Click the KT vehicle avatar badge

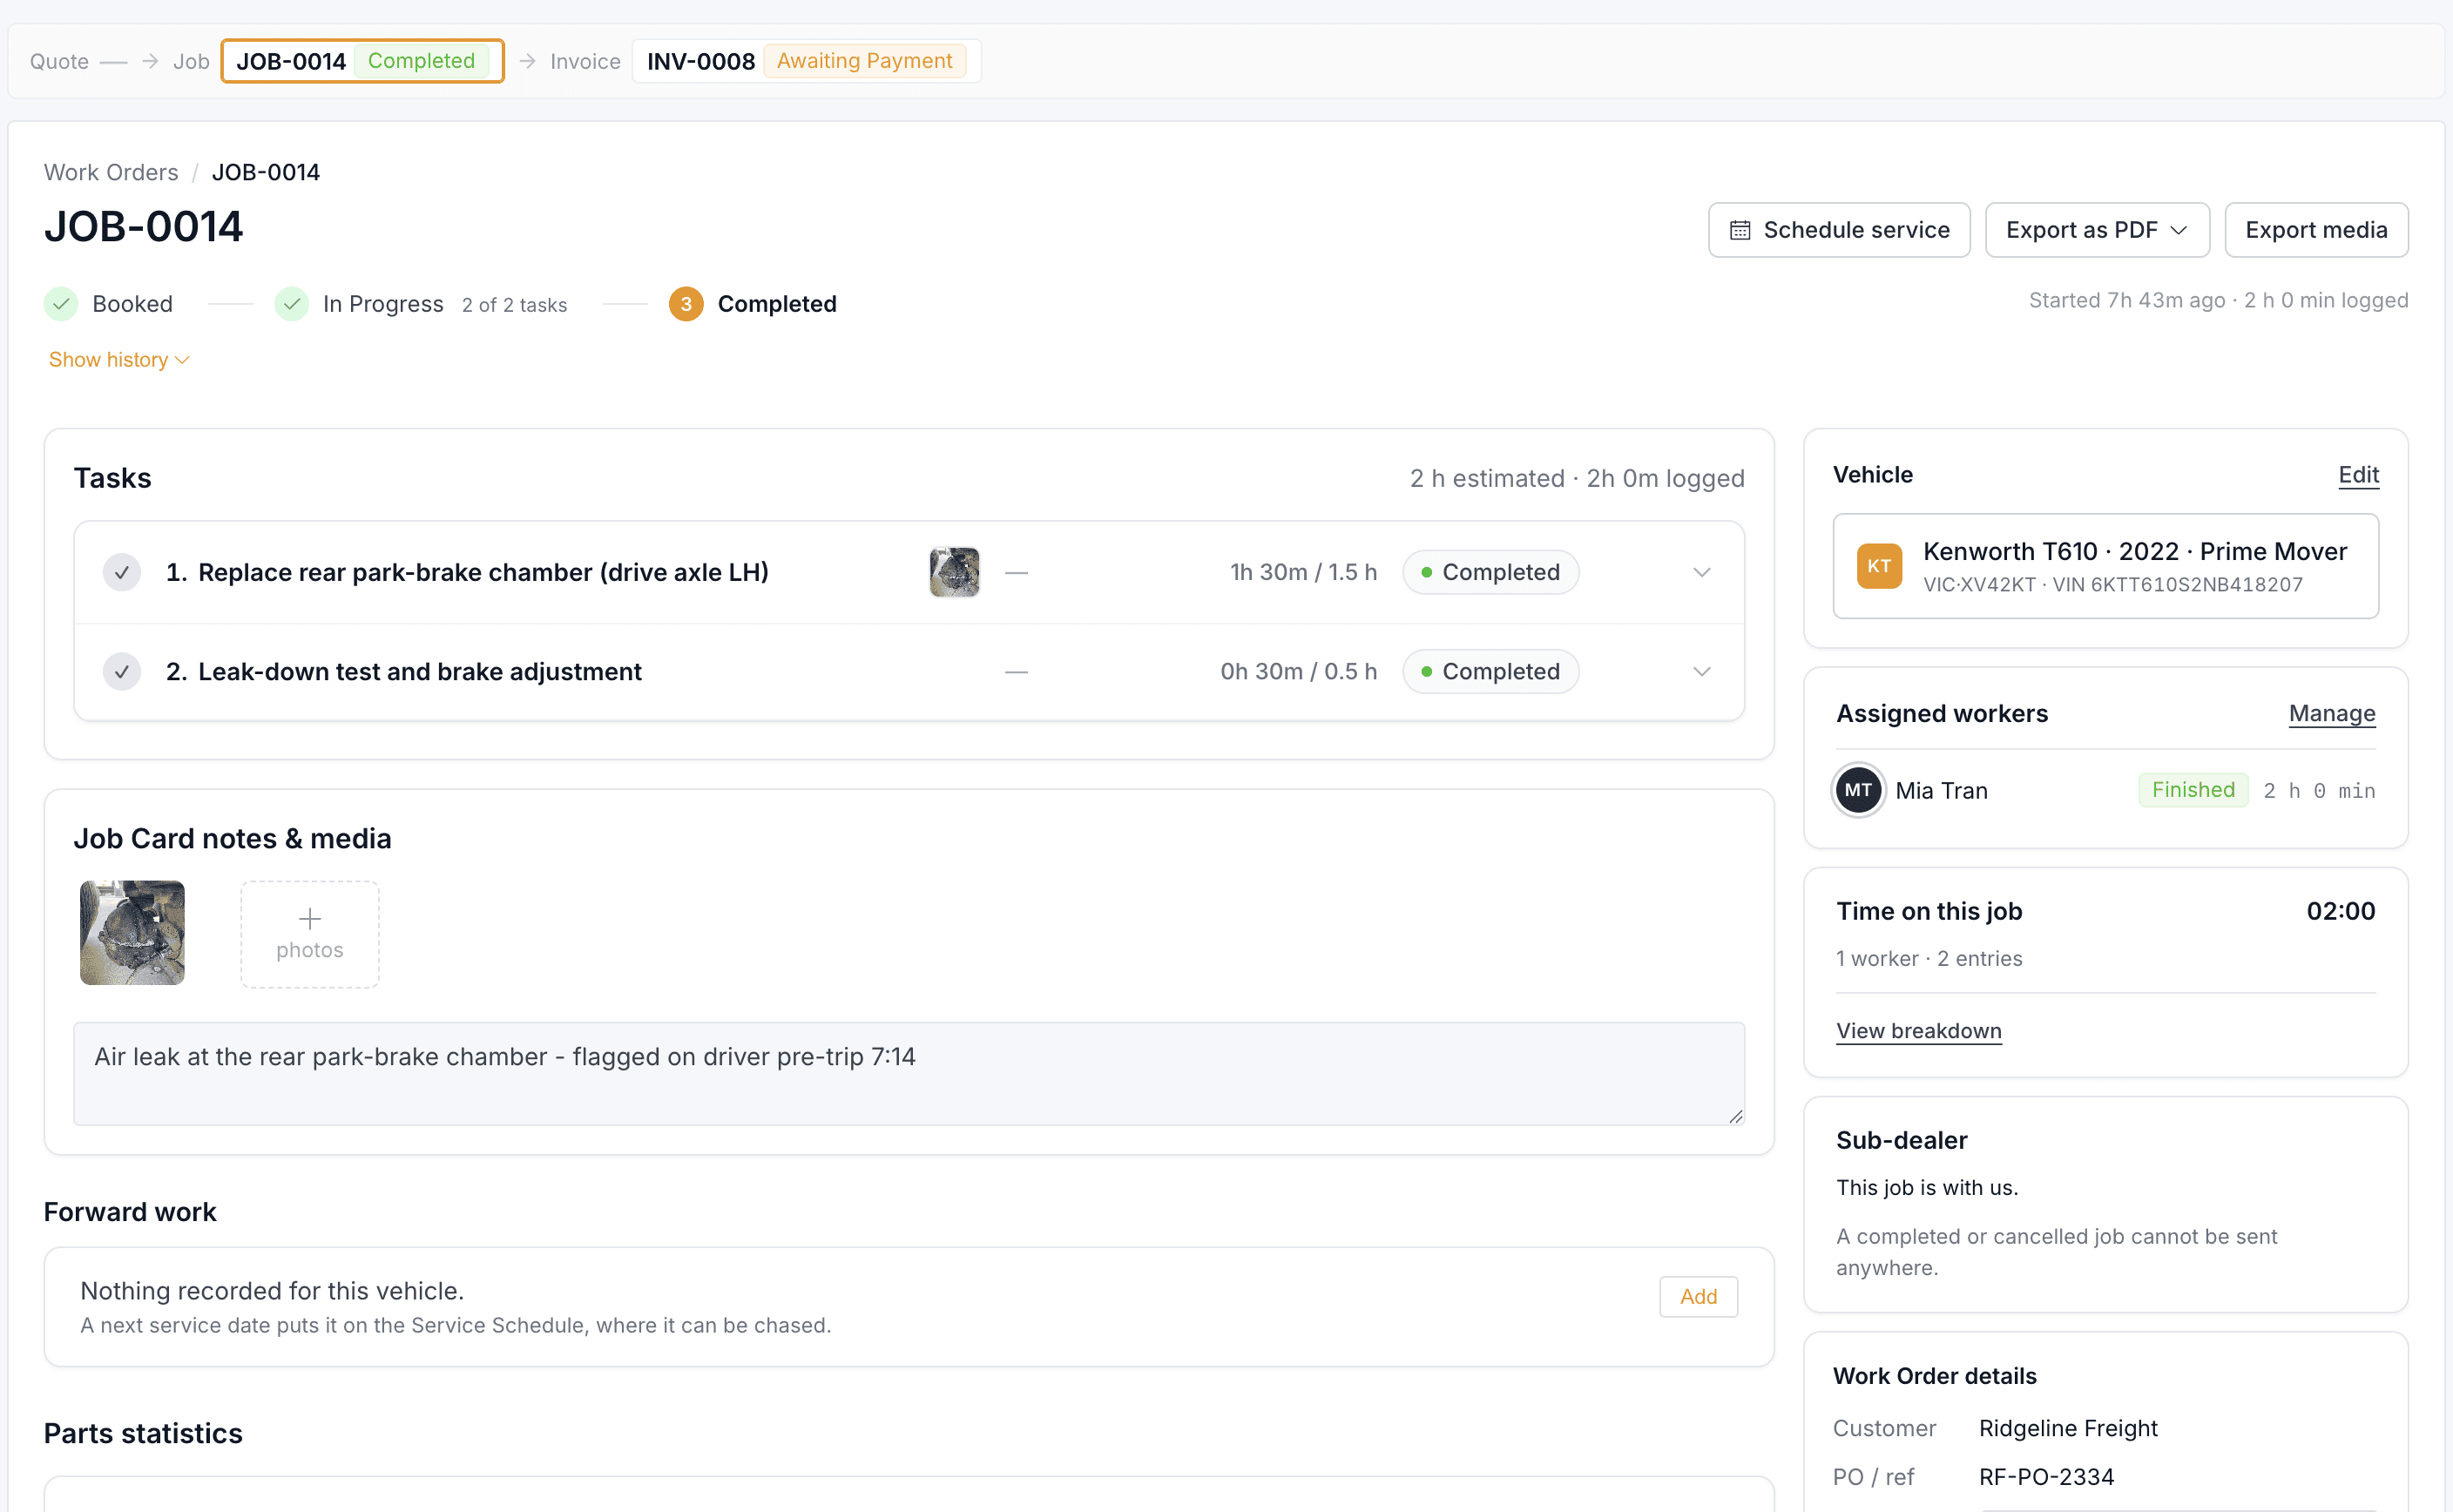coord(1879,566)
